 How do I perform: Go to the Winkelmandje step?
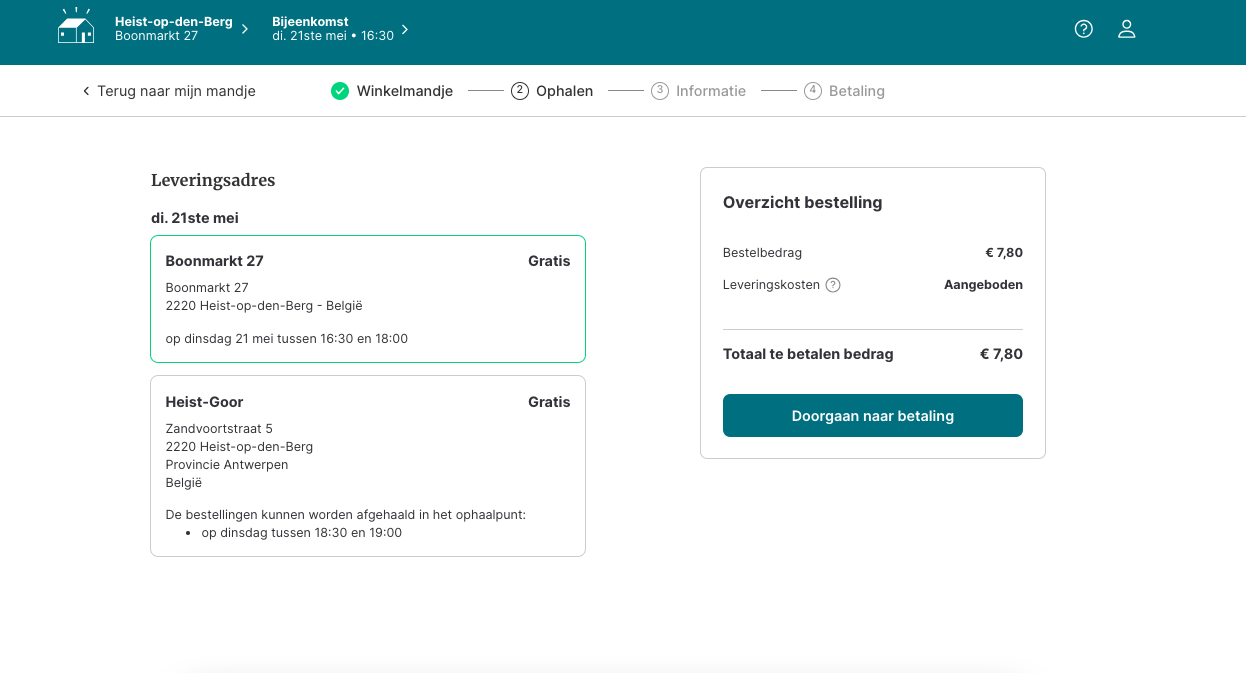point(392,91)
